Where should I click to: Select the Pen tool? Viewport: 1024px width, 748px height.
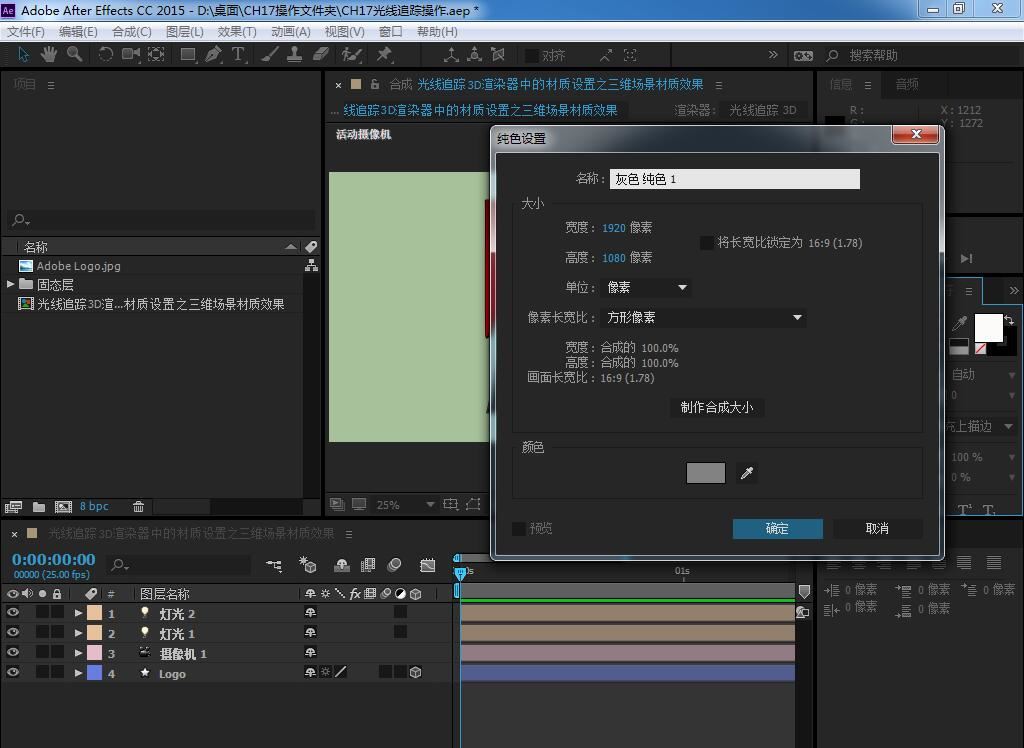tap(213, 55)
